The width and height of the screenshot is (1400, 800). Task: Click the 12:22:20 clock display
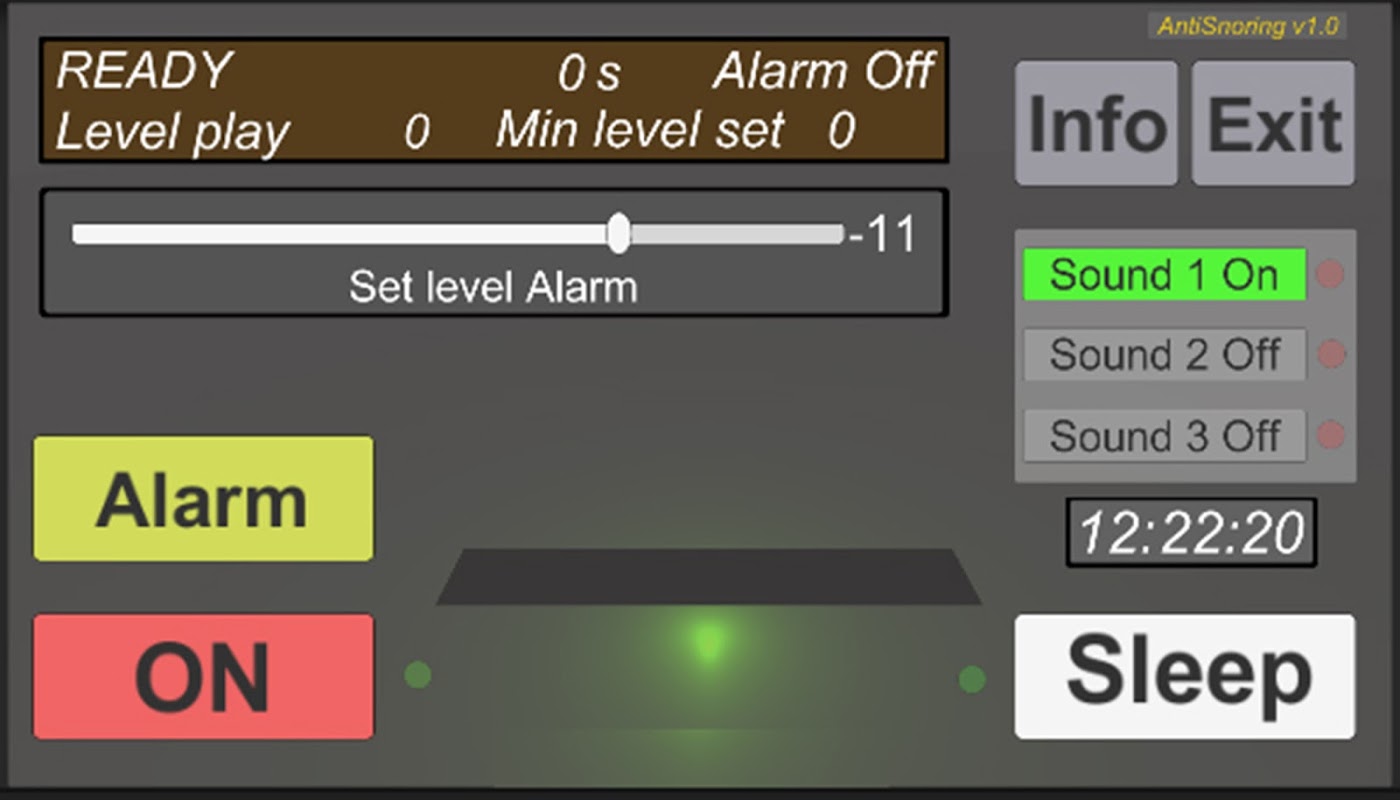point(1191,532)
